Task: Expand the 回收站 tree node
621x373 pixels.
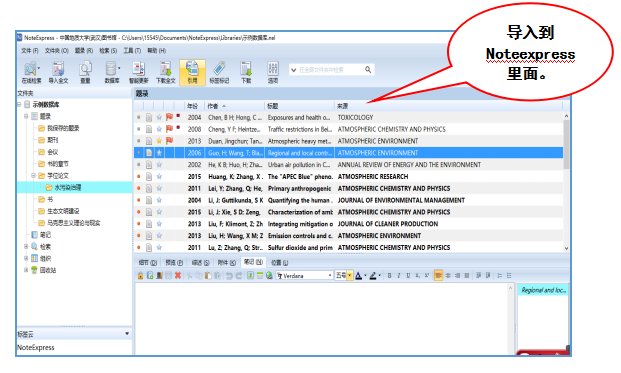Action: tap(27, 270)
